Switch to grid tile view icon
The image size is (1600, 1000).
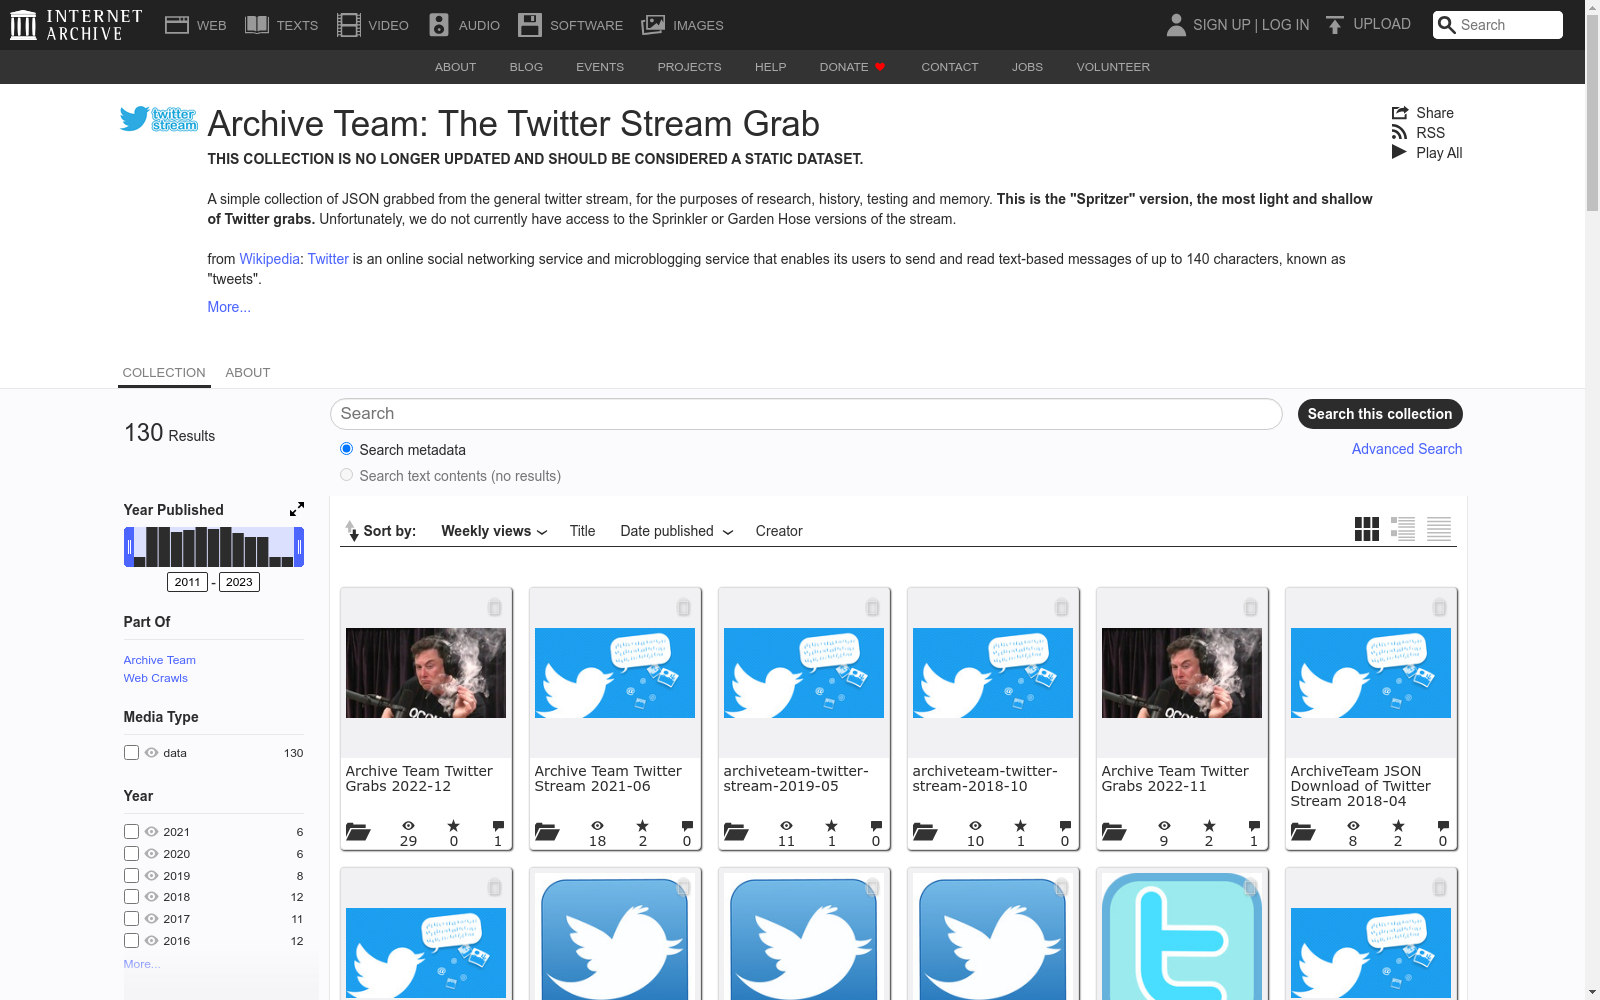click(x=1367, y=529)
